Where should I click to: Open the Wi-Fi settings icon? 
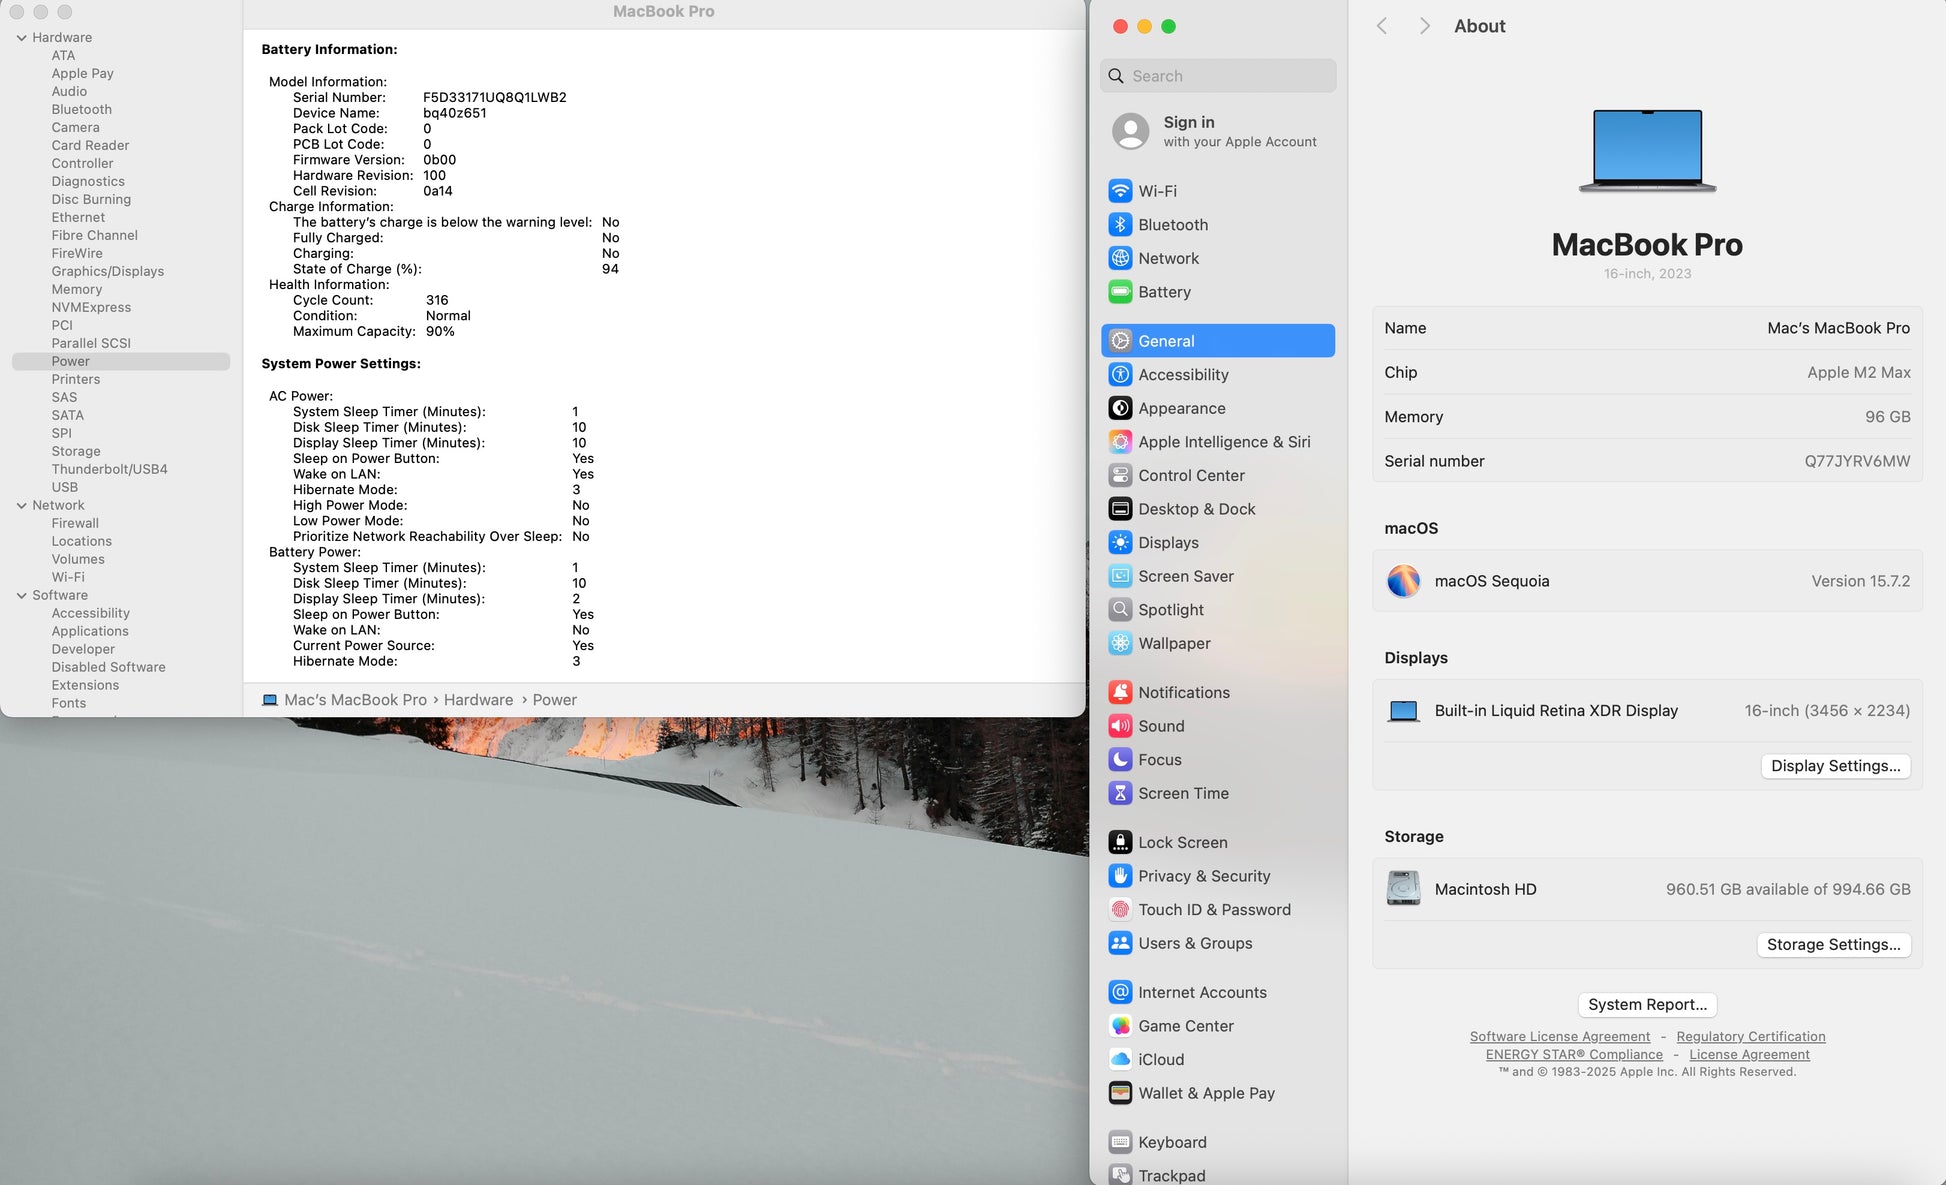(x=1120, y=191)
